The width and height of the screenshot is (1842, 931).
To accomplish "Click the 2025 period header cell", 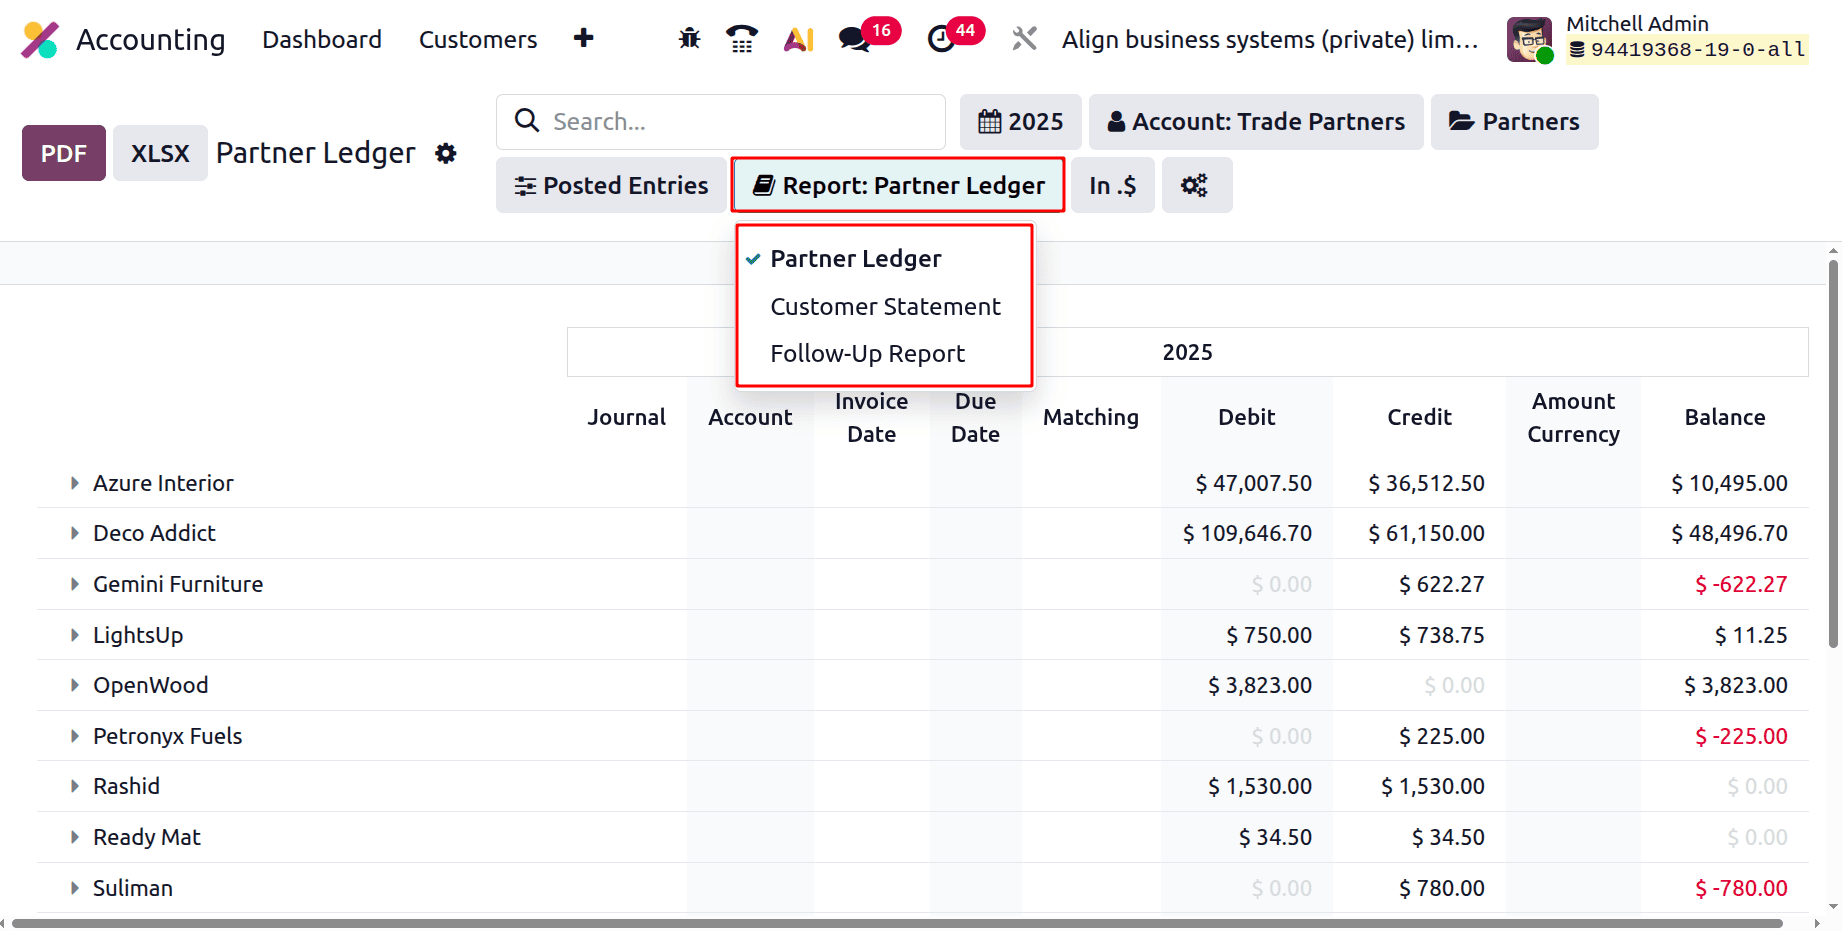I will pos(1187,352).
